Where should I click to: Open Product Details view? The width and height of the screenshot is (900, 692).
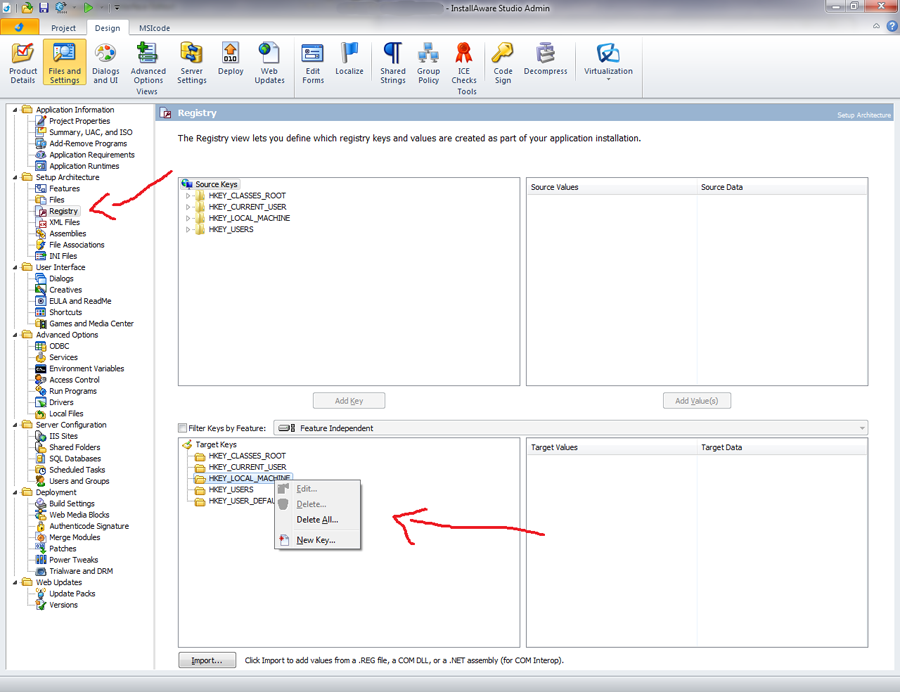pyautogui.click(x=23, y=63)
